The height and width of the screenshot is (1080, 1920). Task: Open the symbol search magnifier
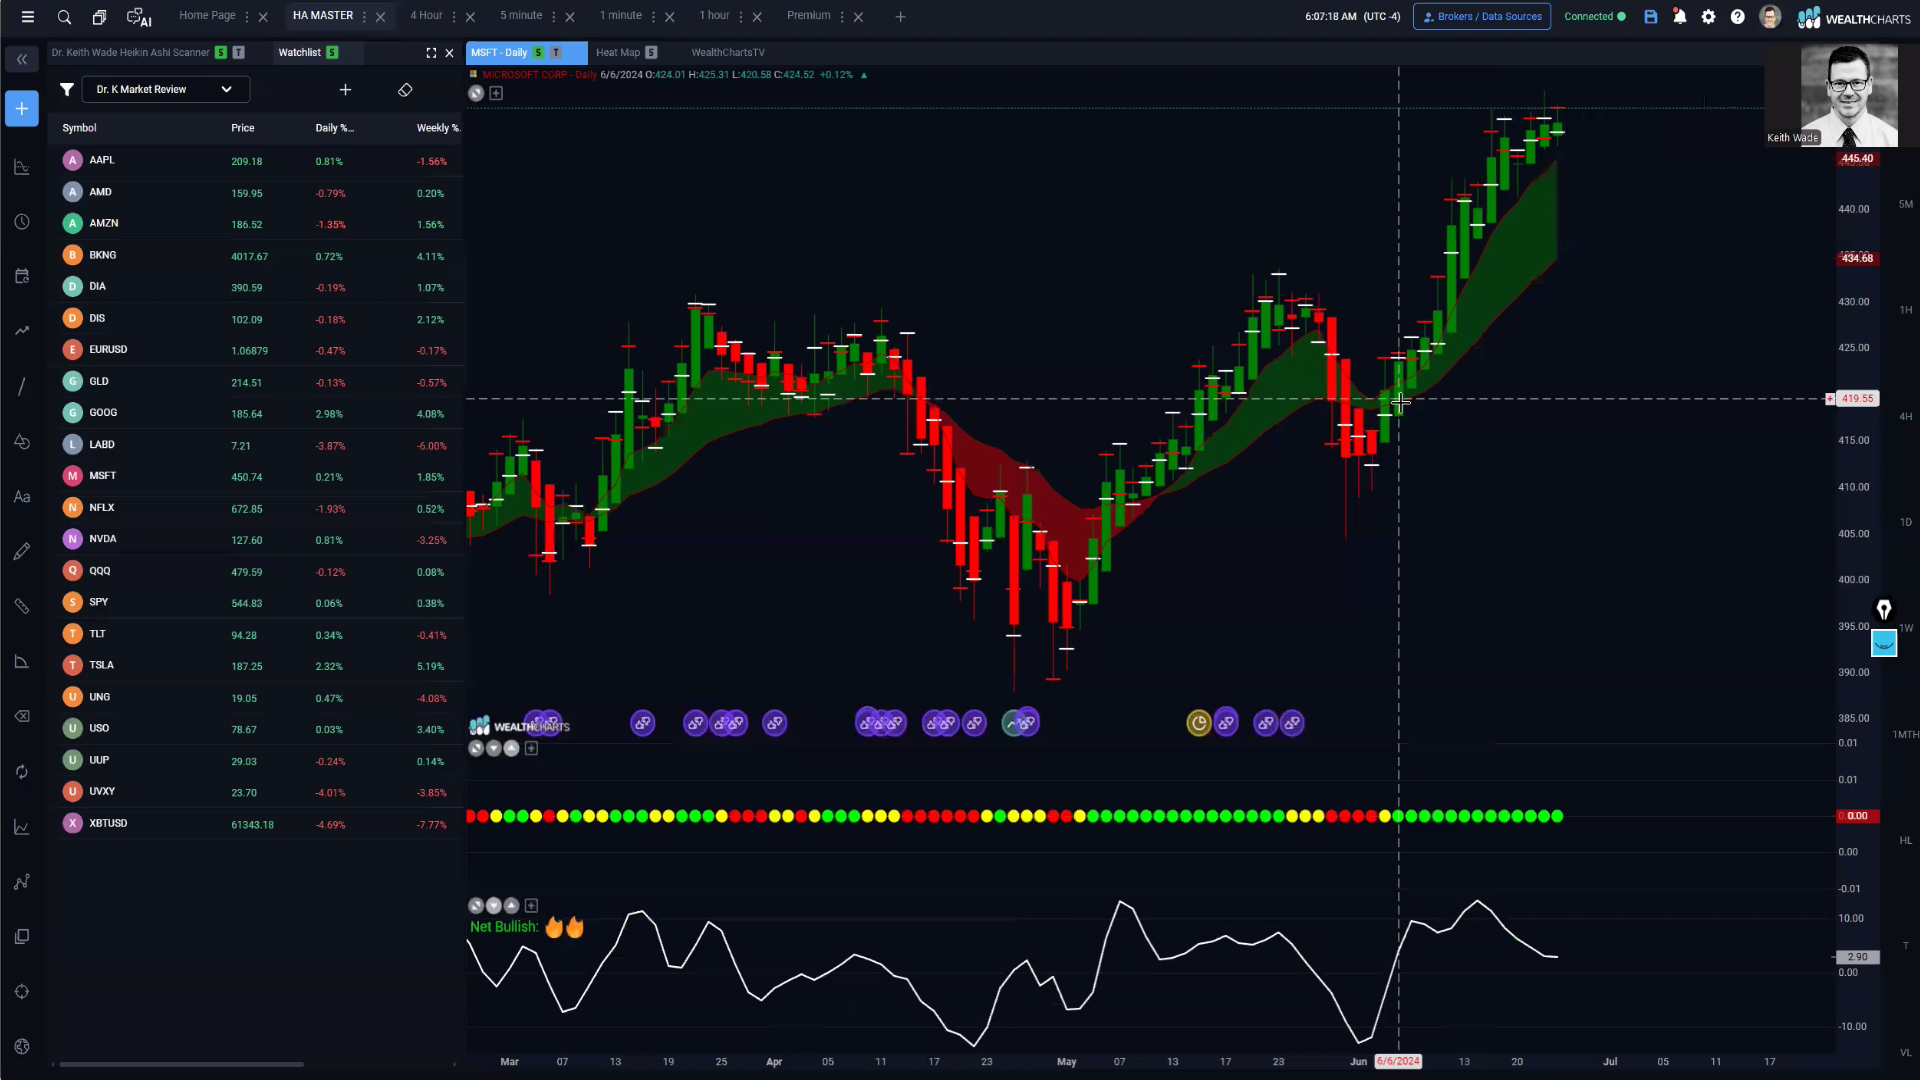click(x=64, y=17)
